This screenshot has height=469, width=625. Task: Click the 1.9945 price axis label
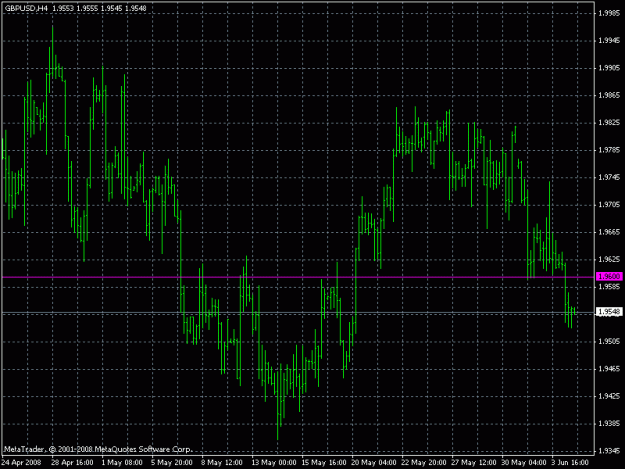coord(609,41)
